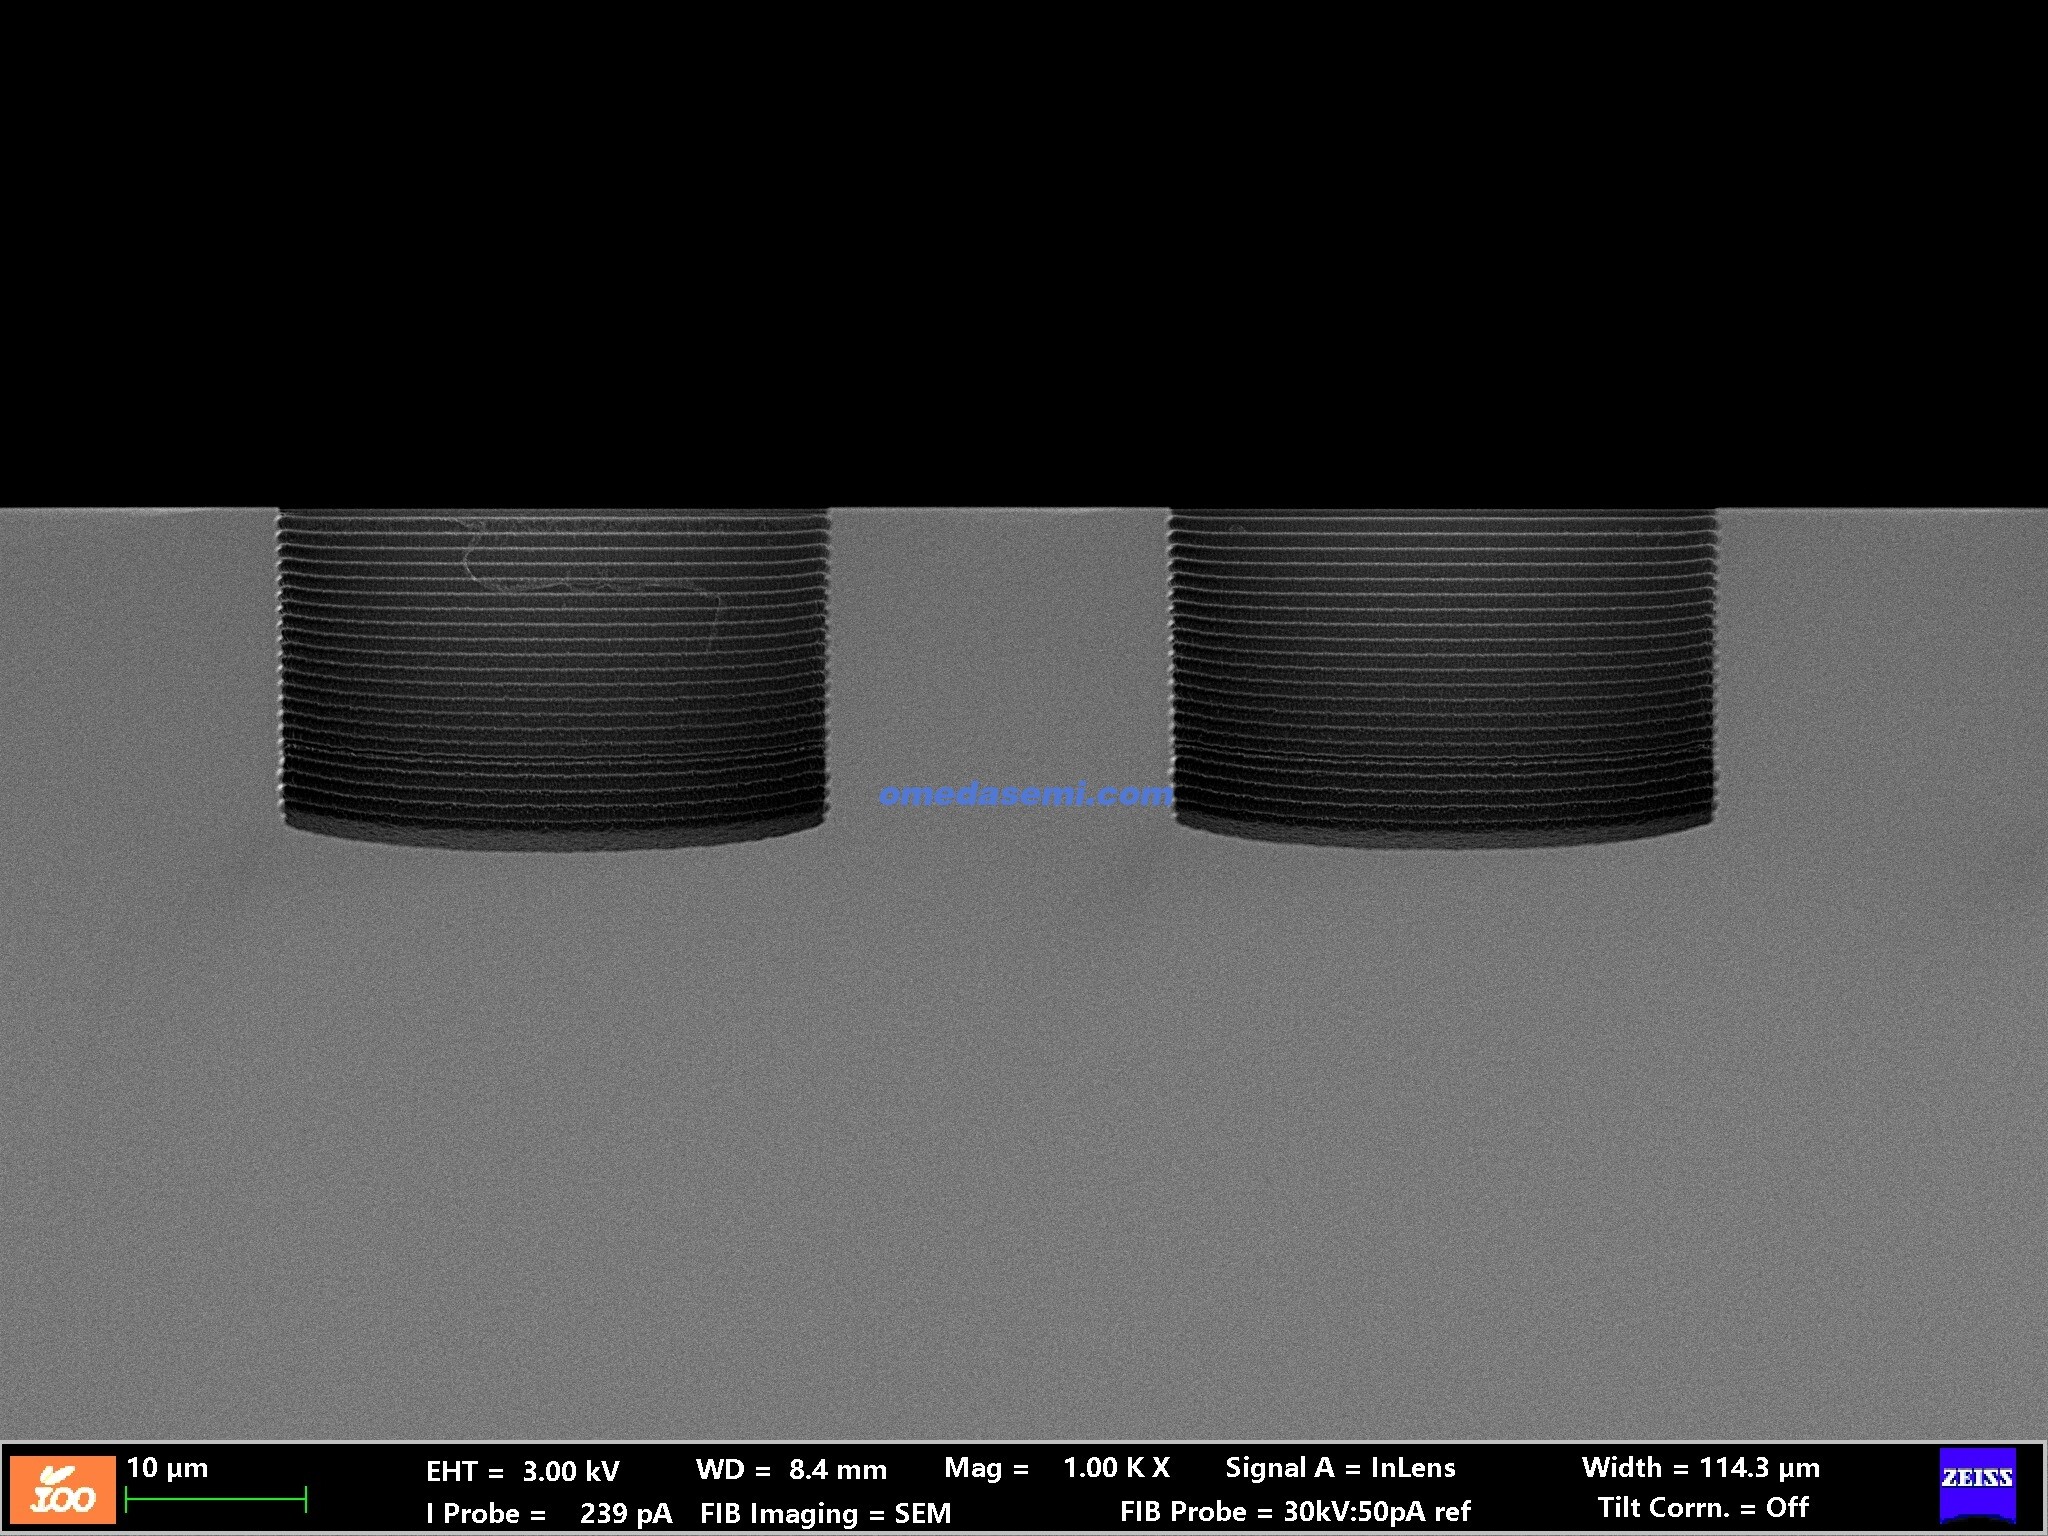Click the orange logo icon in data bar
2048x1536 pixels.
(62, 1489)
